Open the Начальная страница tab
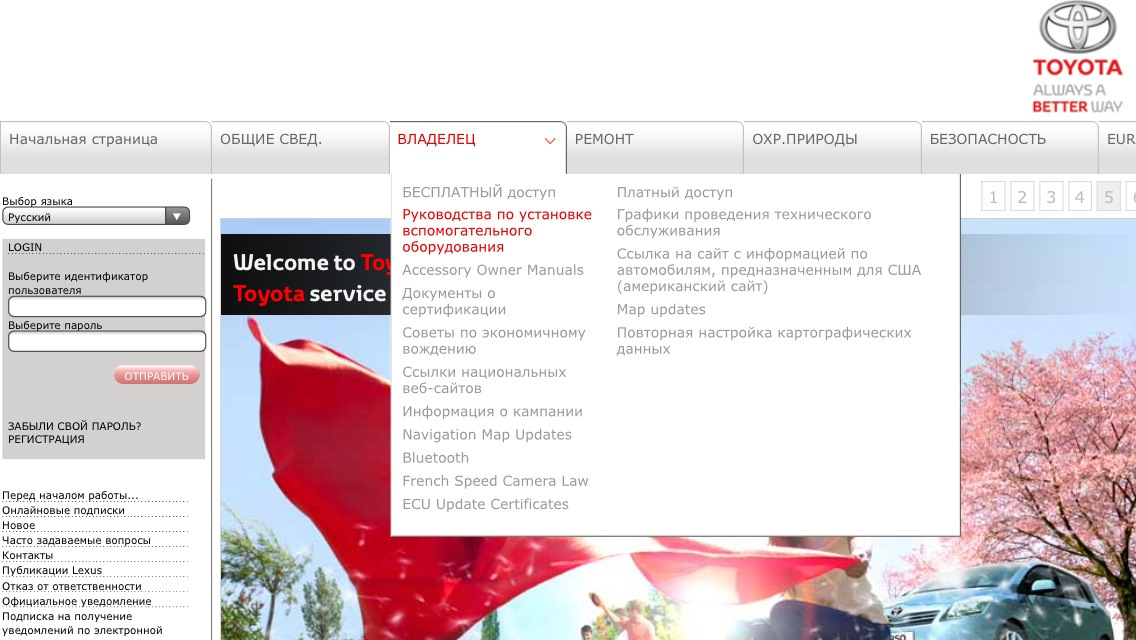 pos(106,147)
